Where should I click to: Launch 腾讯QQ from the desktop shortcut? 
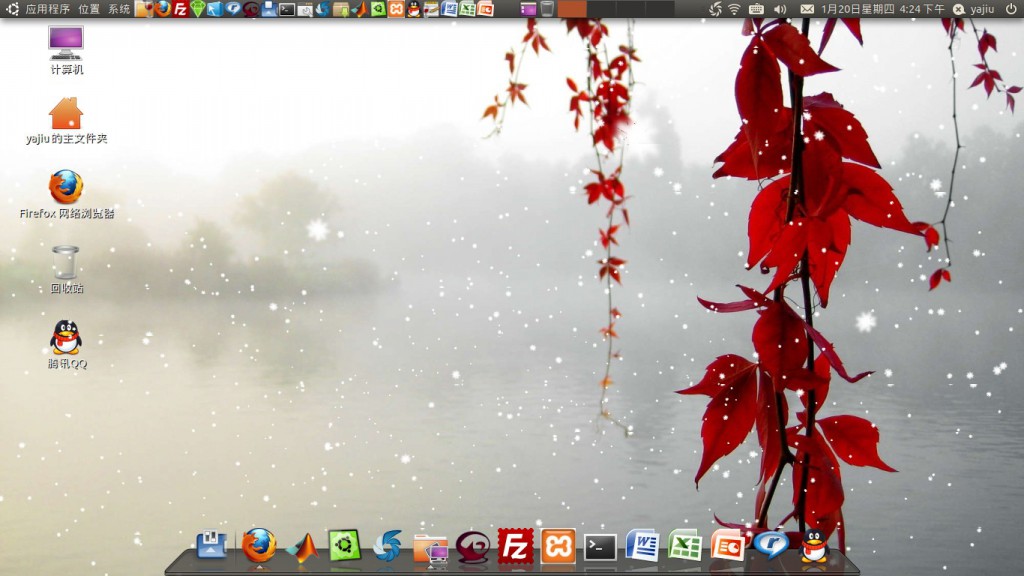[66, 338]
